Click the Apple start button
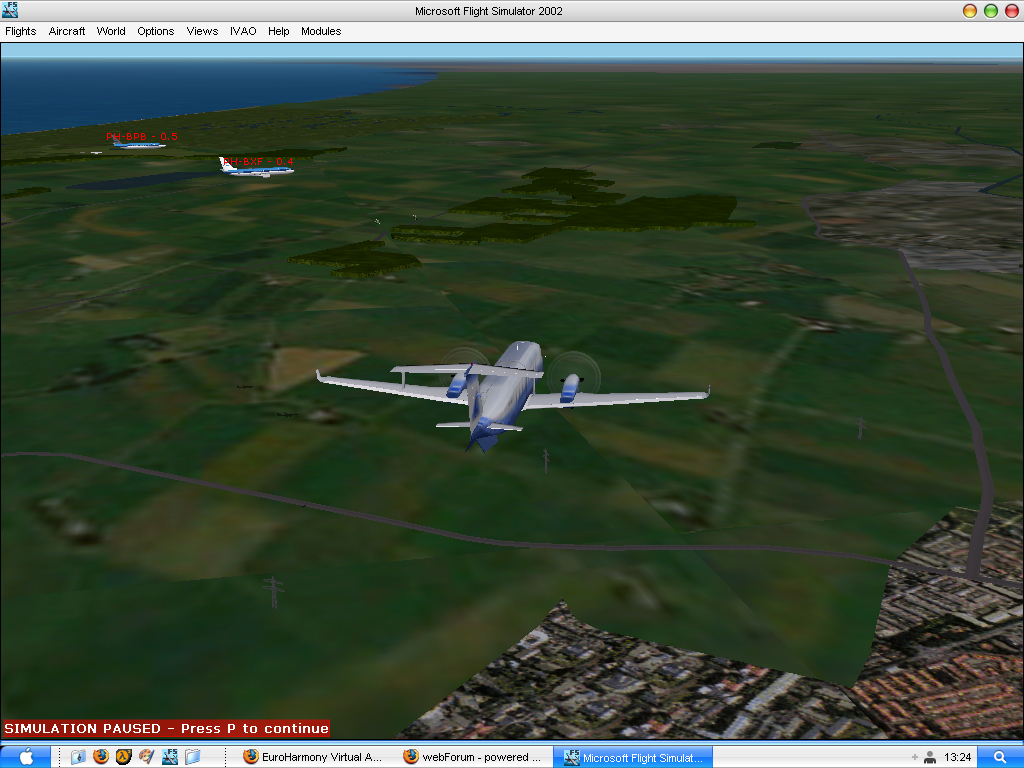The image size is (1024, 768). 25,757
